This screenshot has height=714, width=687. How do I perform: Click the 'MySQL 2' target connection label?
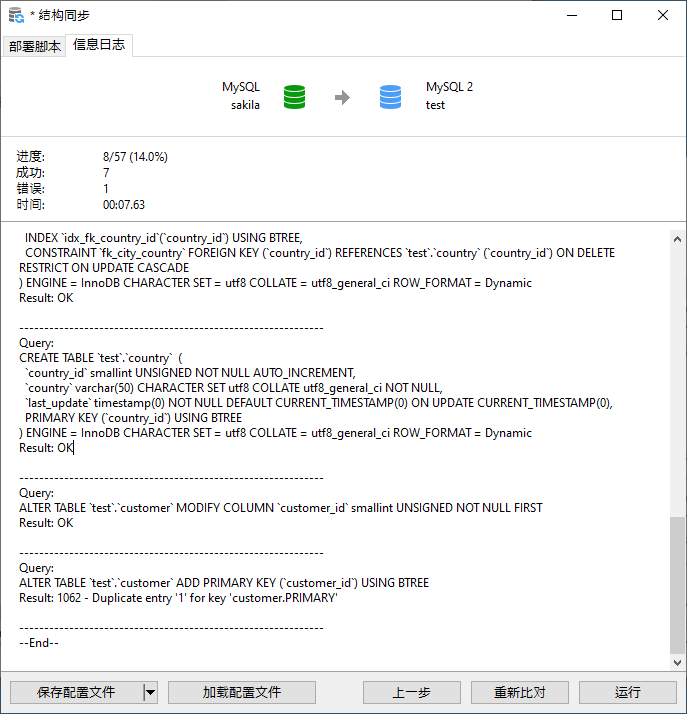coord(449,87)
